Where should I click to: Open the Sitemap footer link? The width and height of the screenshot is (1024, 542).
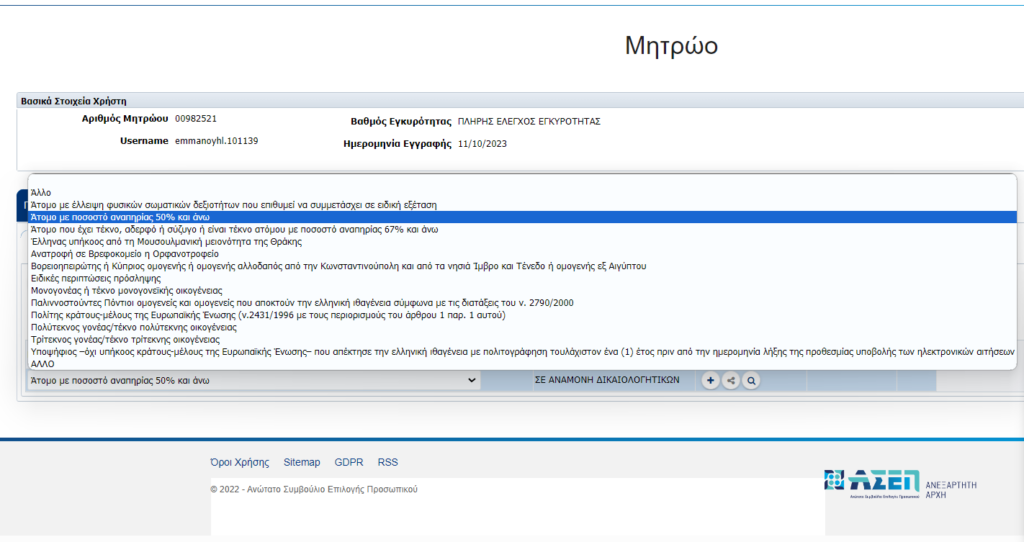[x=302, y=462]
